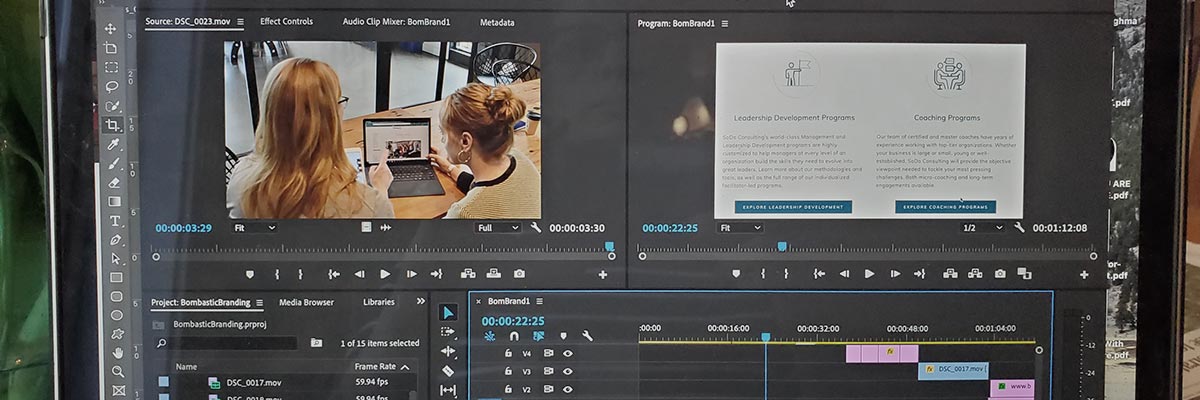Image resolution: width=1200 pixels, height=400 pixels.
Task: Select the Artboard tool in the left toolbar
Action: point(112,48)
